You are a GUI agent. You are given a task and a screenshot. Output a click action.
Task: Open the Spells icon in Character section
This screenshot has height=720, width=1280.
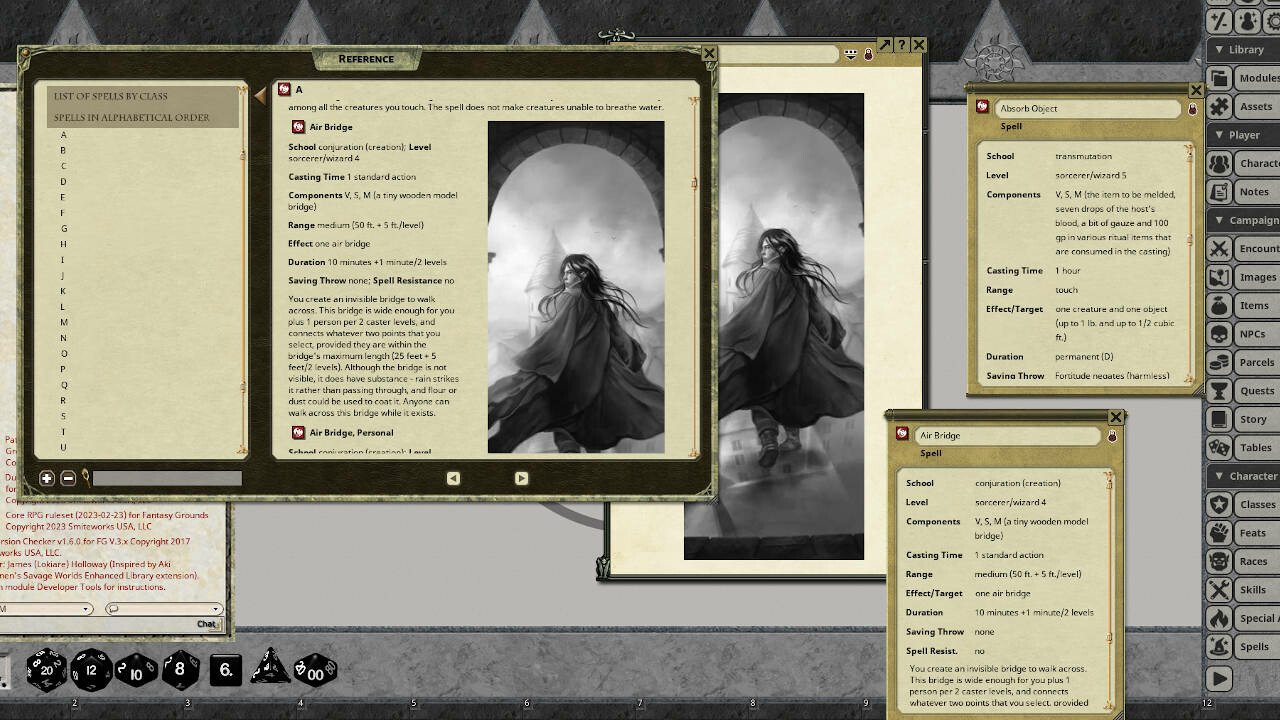pos(1219,647)
